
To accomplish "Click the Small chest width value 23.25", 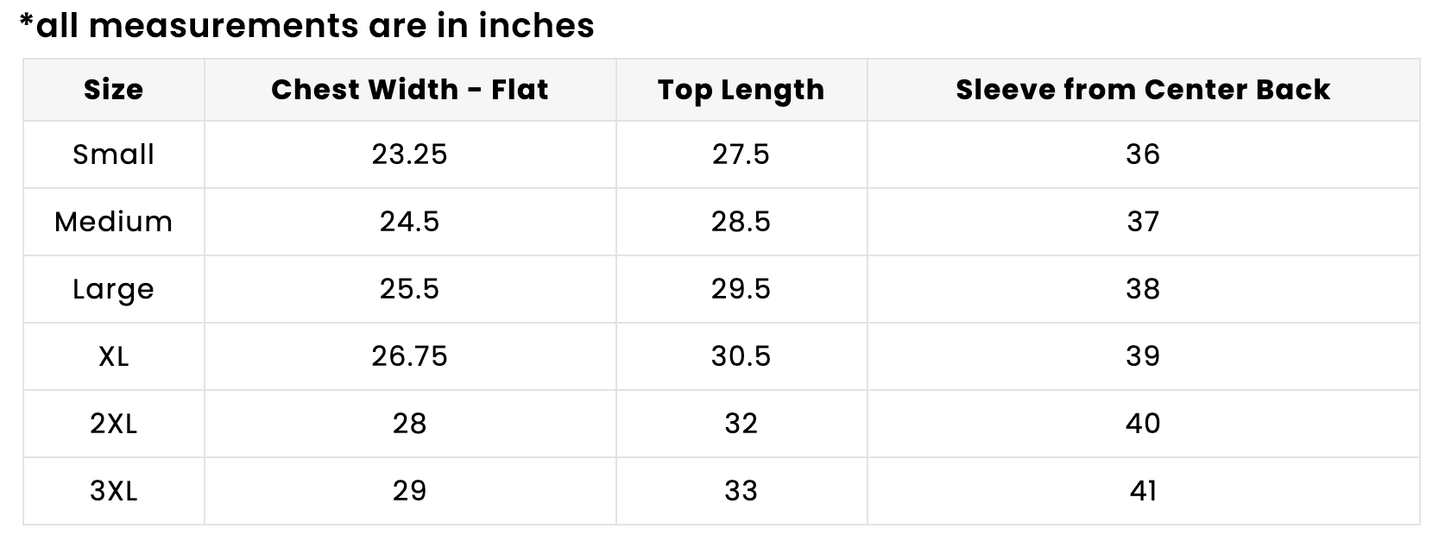I will [x=410, y=155].
